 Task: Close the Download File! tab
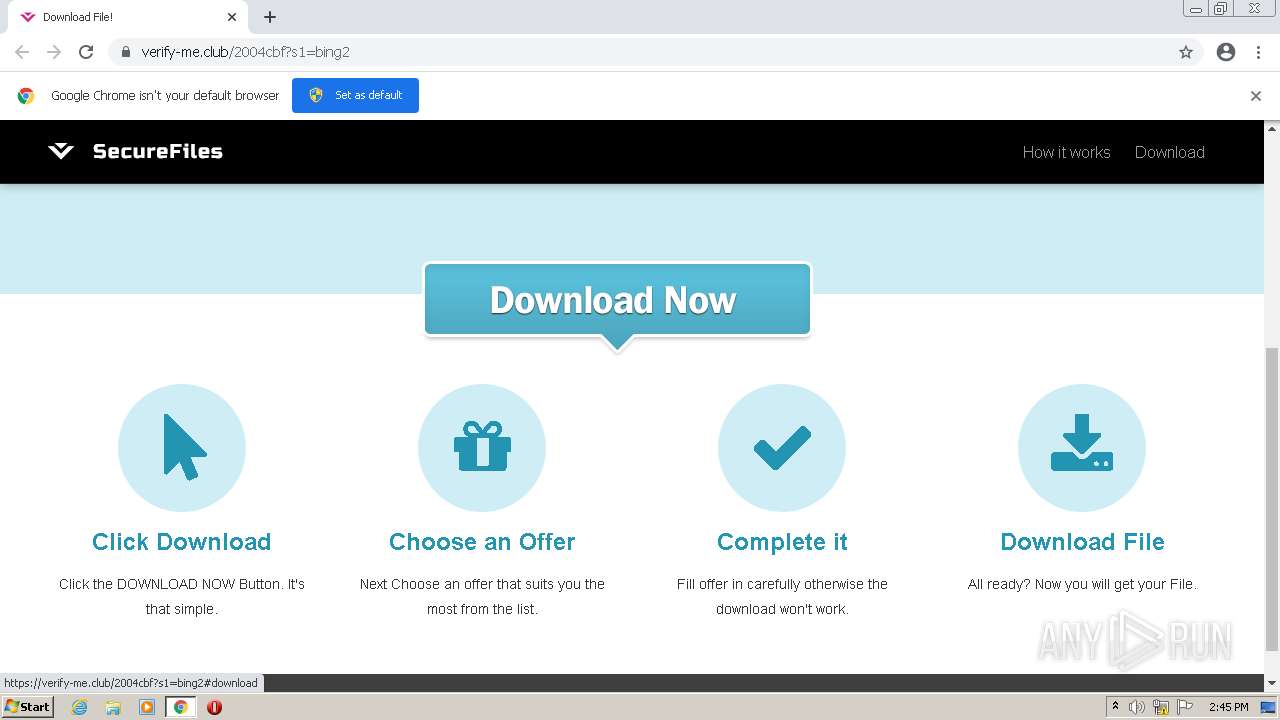pos(232,17)
